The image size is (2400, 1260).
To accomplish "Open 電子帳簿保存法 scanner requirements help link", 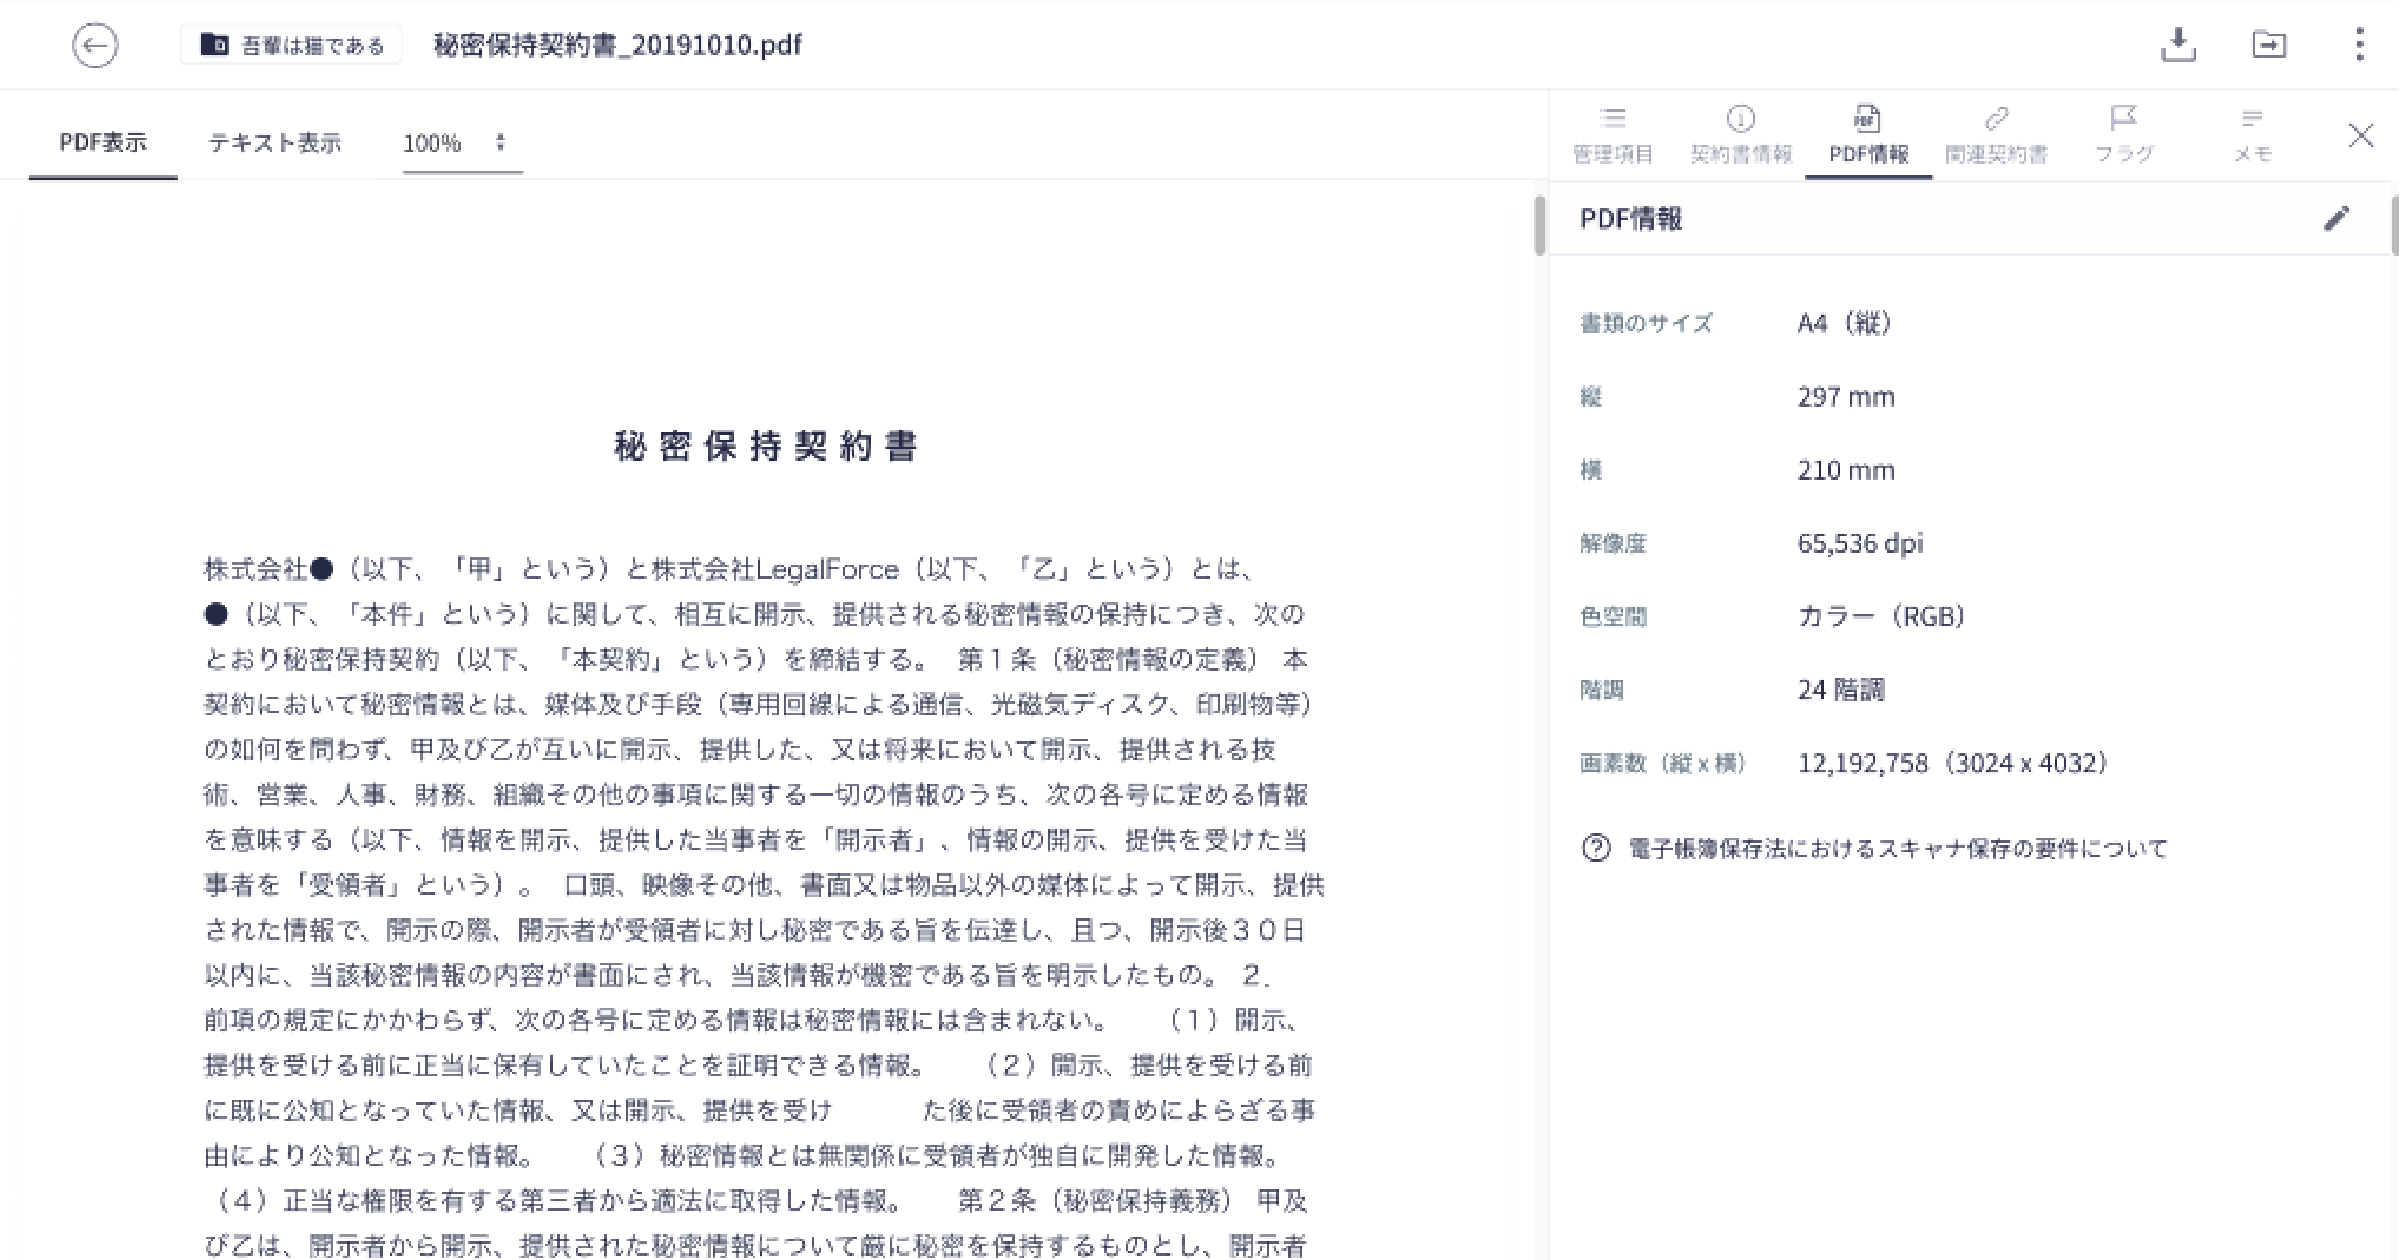I will (1898, 849).
